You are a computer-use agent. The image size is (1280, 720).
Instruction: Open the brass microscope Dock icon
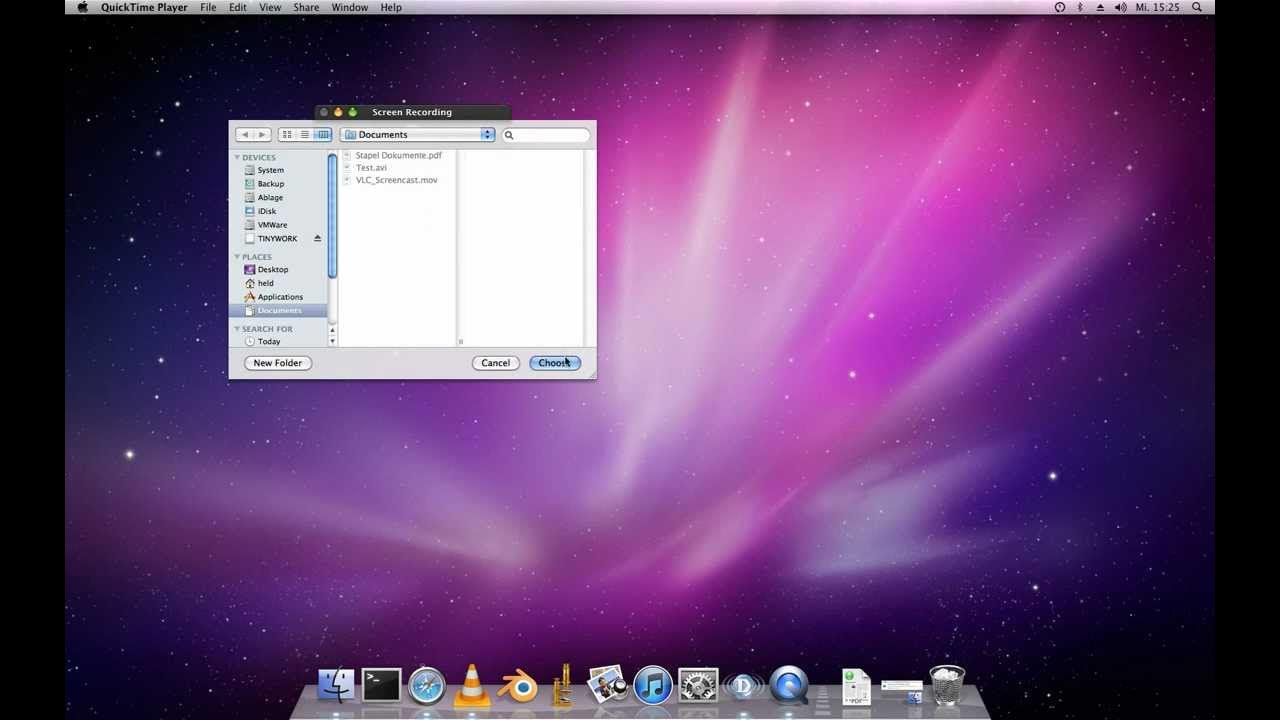pyautogui.click(x=563, y=685)
